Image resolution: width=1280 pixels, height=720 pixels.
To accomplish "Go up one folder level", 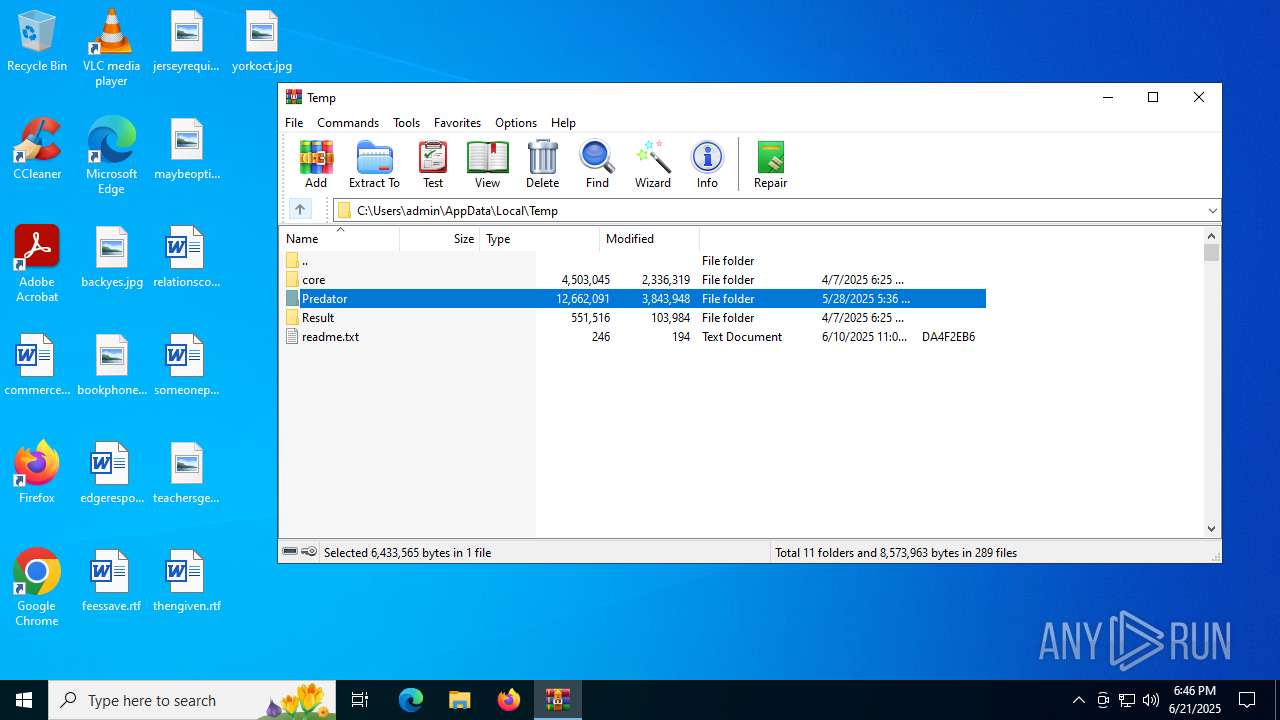I will 300,210.
